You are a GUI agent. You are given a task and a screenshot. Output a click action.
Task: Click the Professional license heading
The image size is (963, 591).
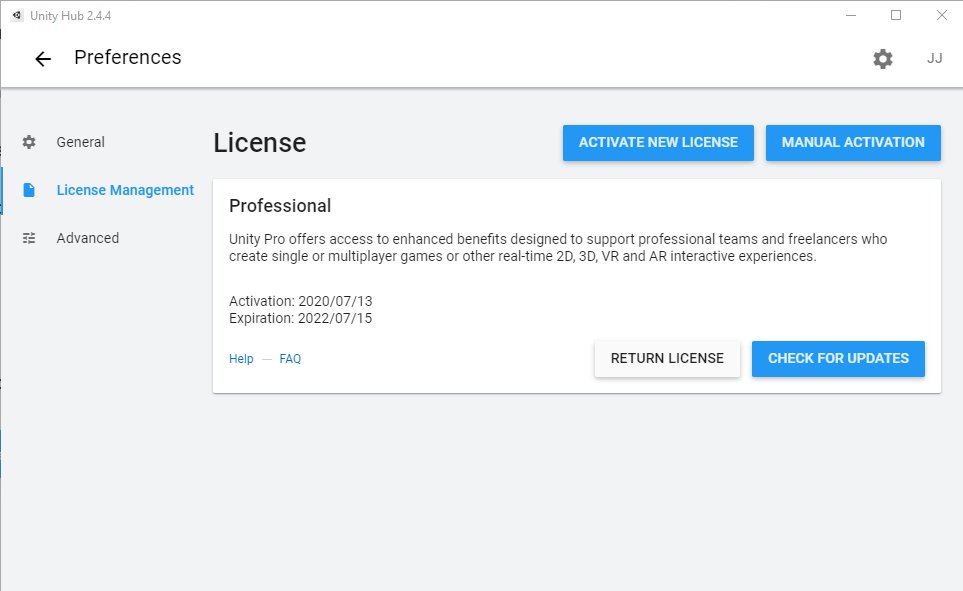click(280, 206)
